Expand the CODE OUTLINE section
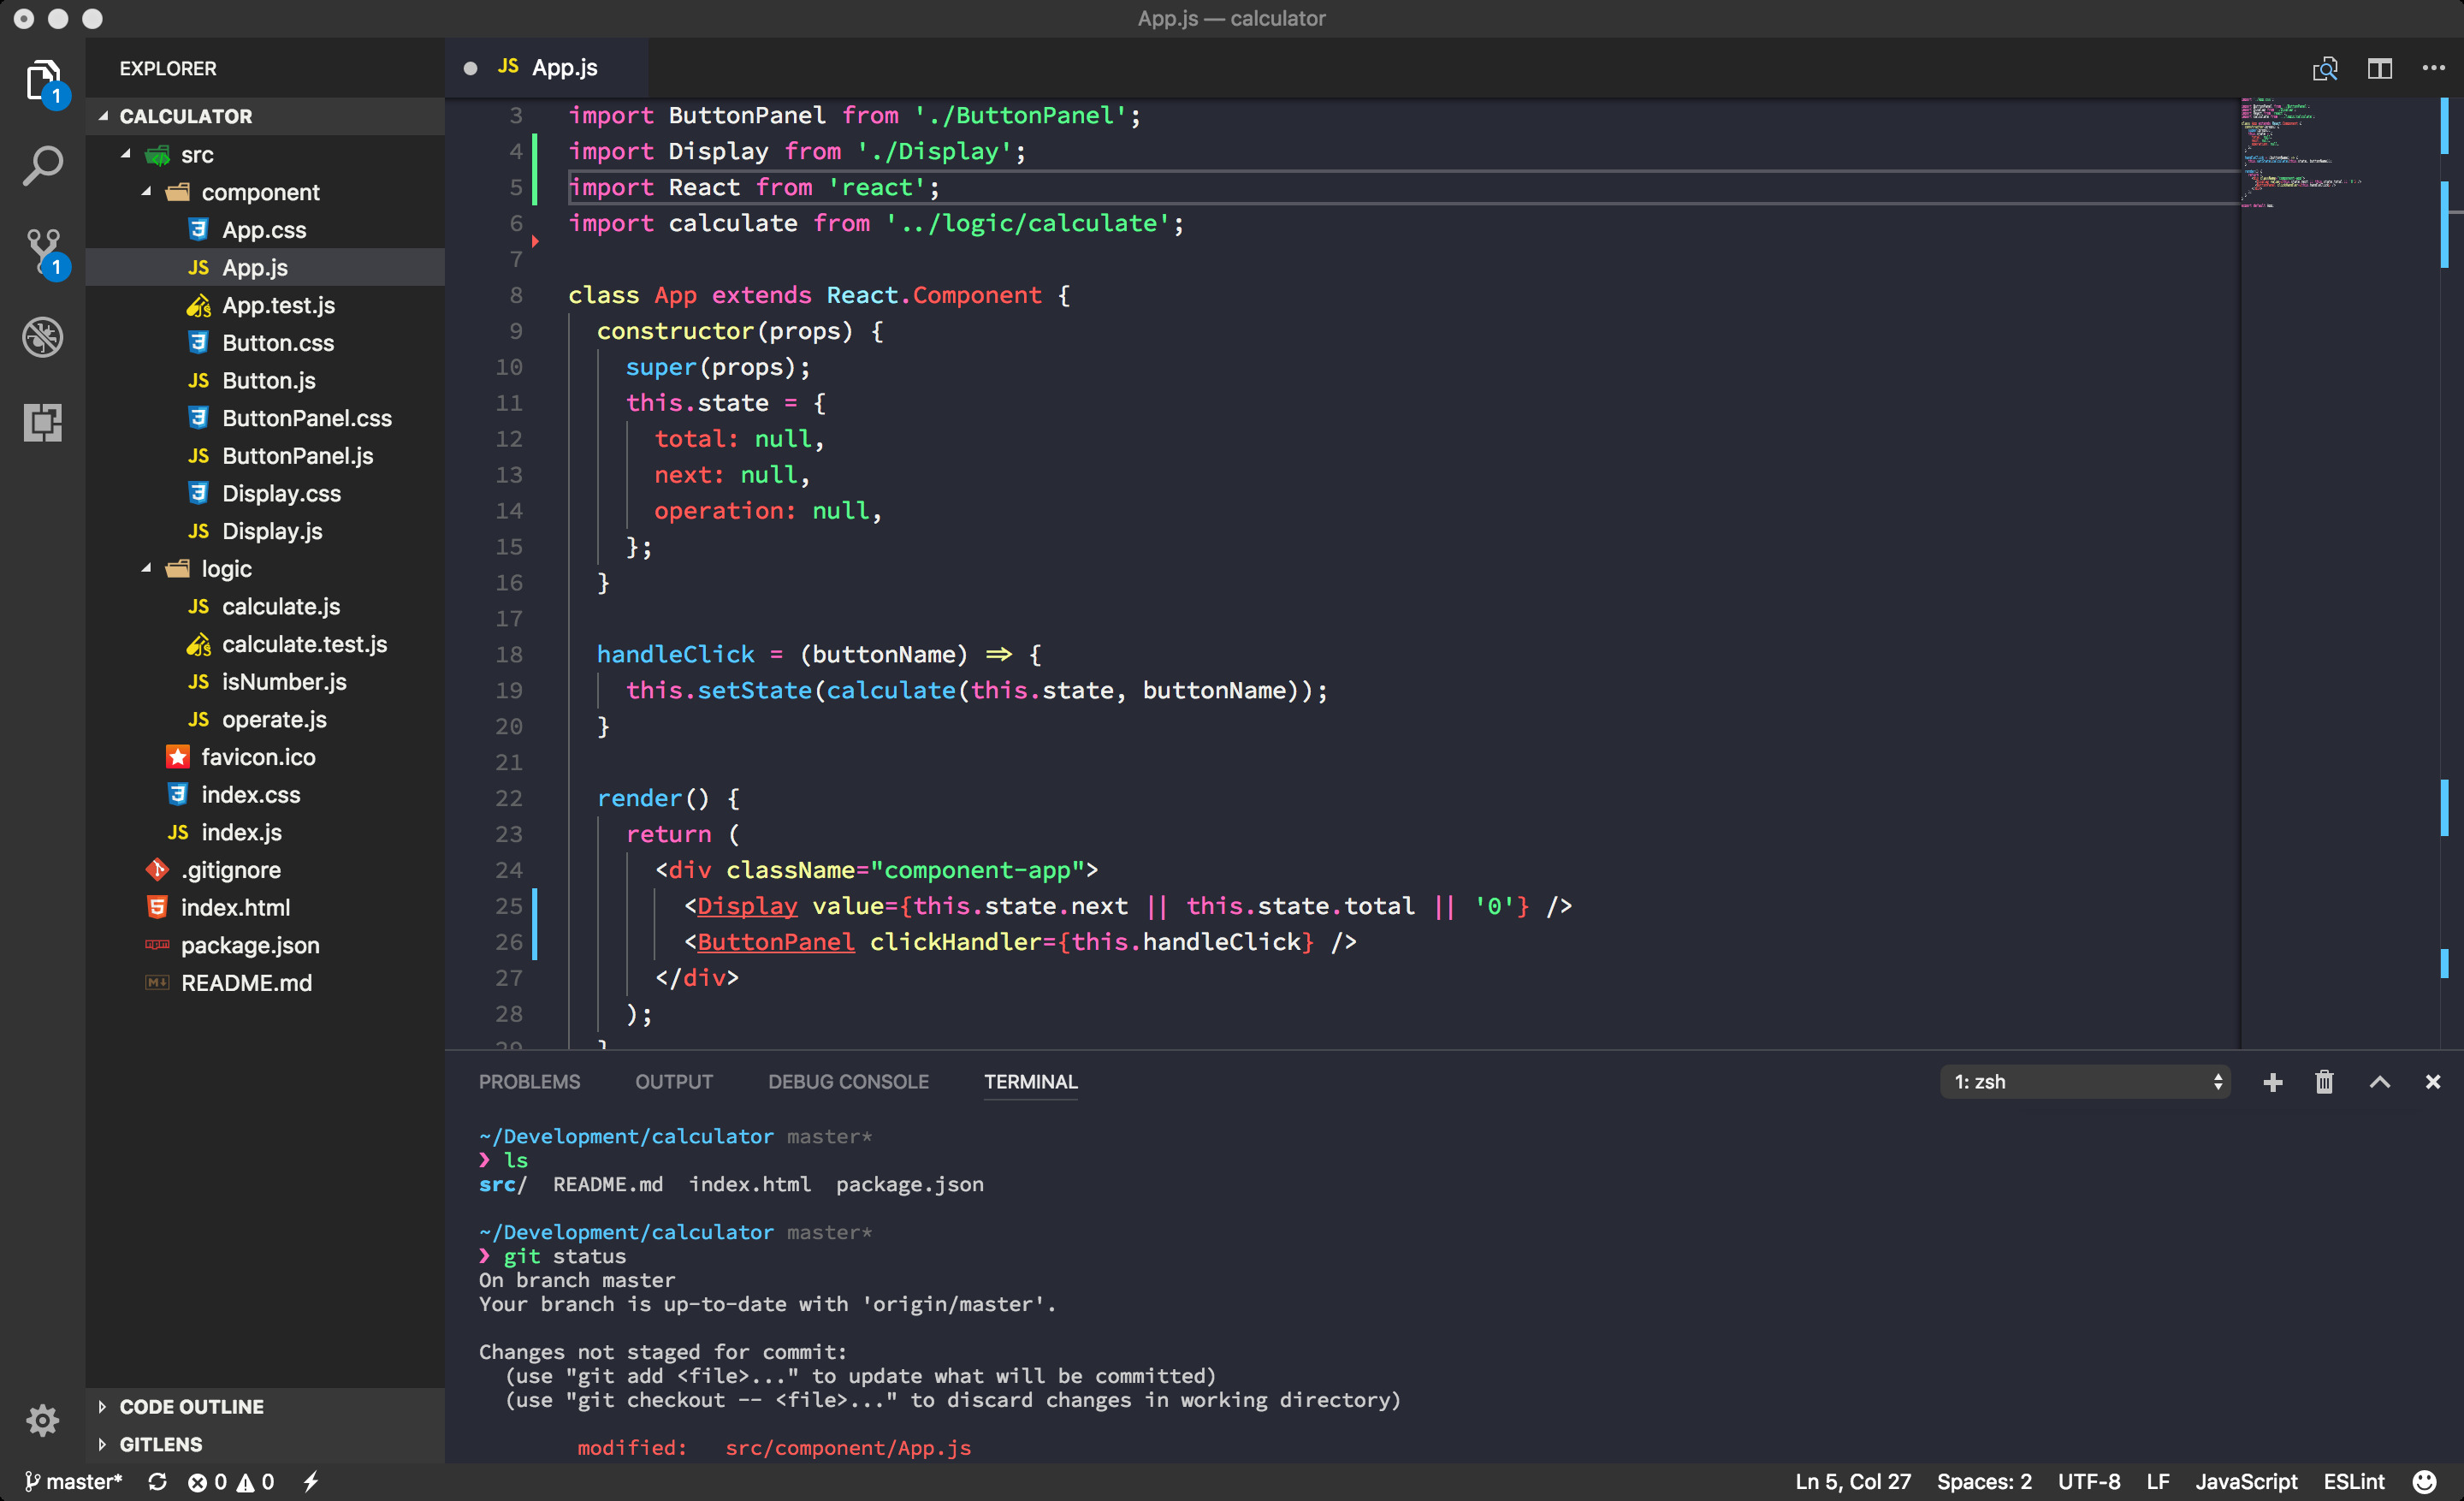 [x=190, y=1406]
